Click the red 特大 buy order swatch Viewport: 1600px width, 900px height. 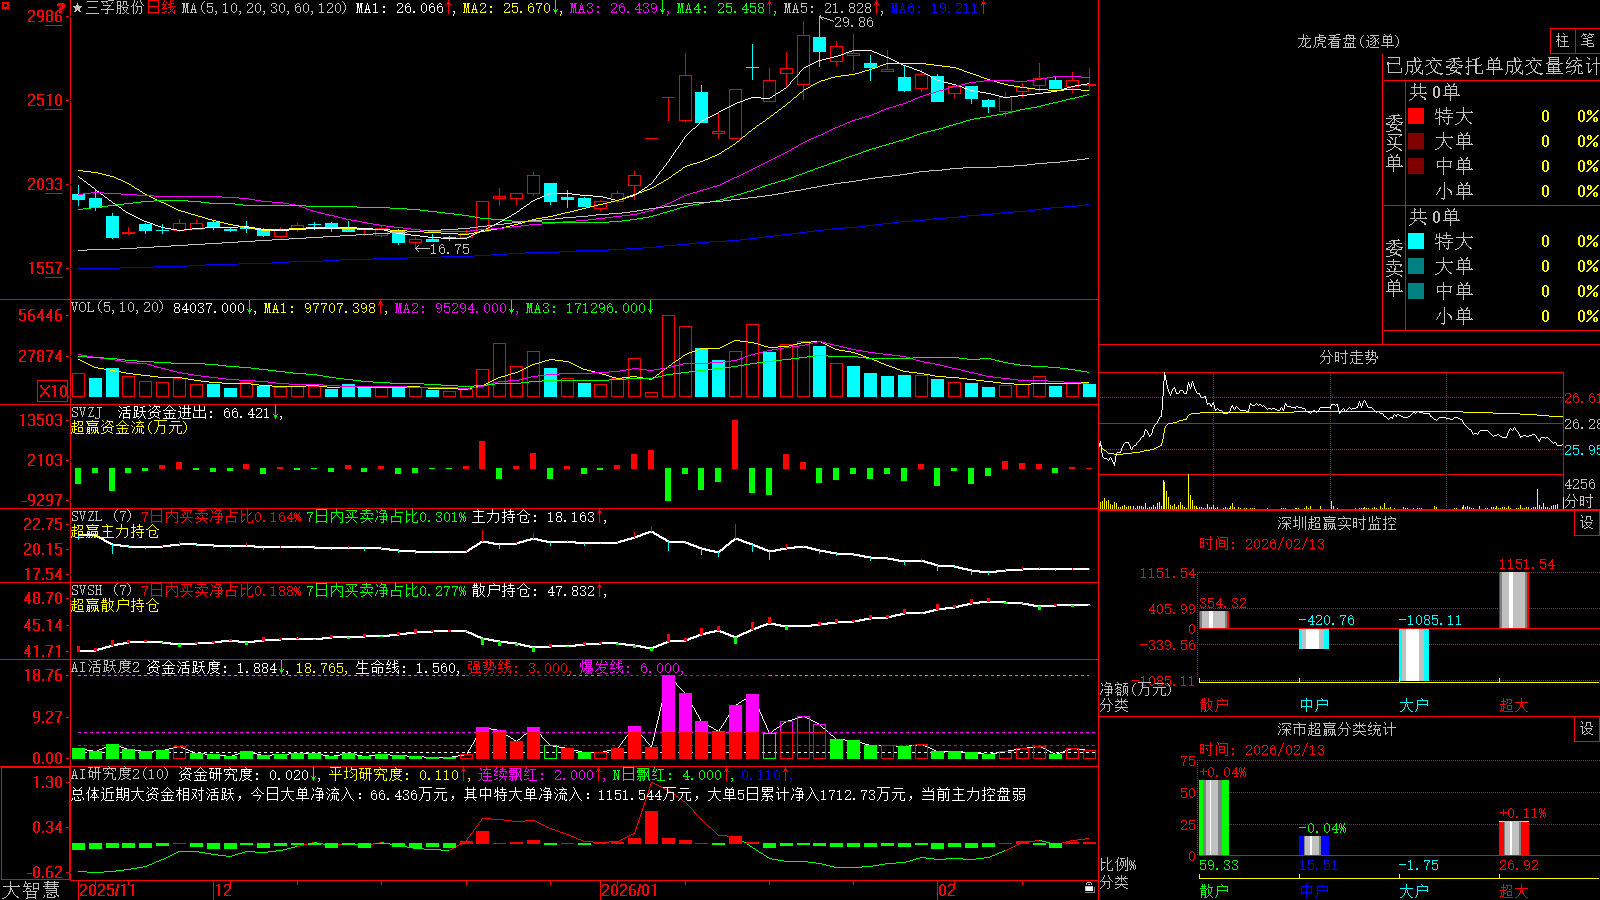click(1416, 116)
